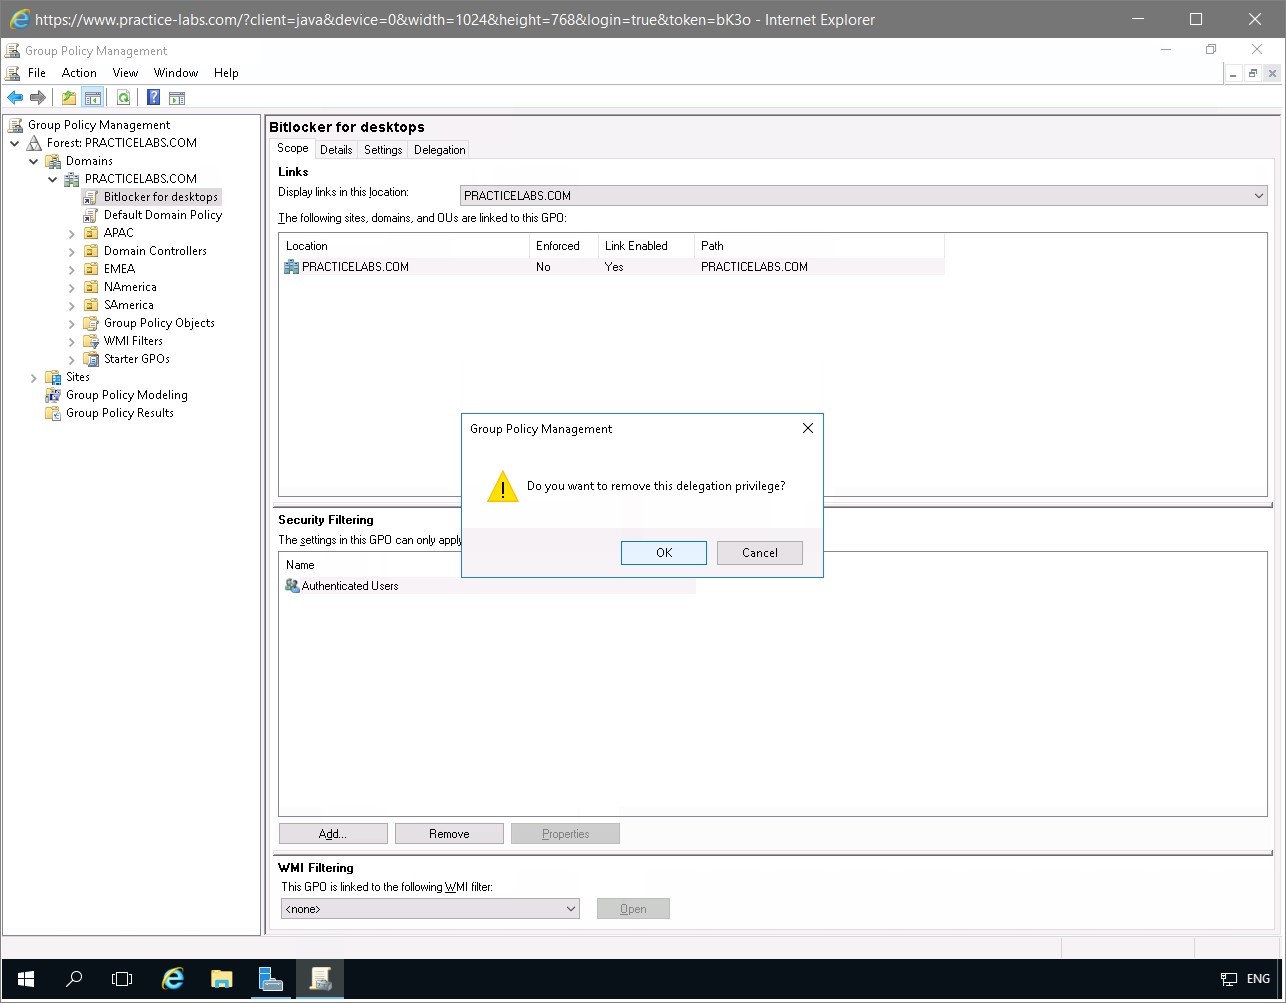Image resolution: width=1286 pixels, height=1003 pixels.
Task: Toggle the Show/Hide Console Tree icon
Action: point(92,98)
